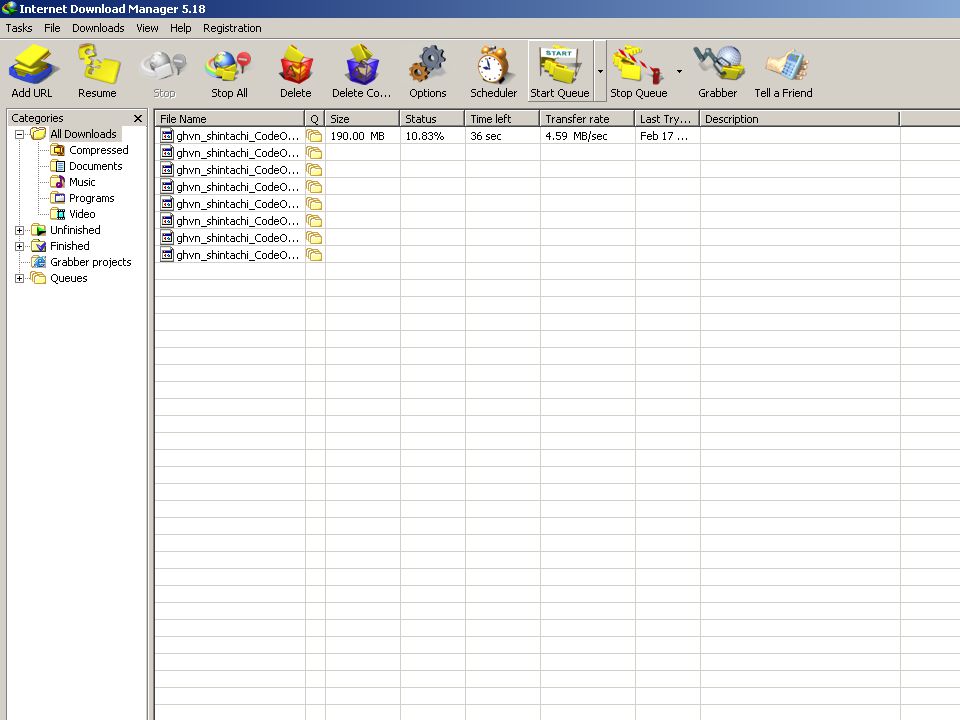The width and height of the screenshot is (960, 720).
Task: Sort by File Name column header
Action: [230, 119]
